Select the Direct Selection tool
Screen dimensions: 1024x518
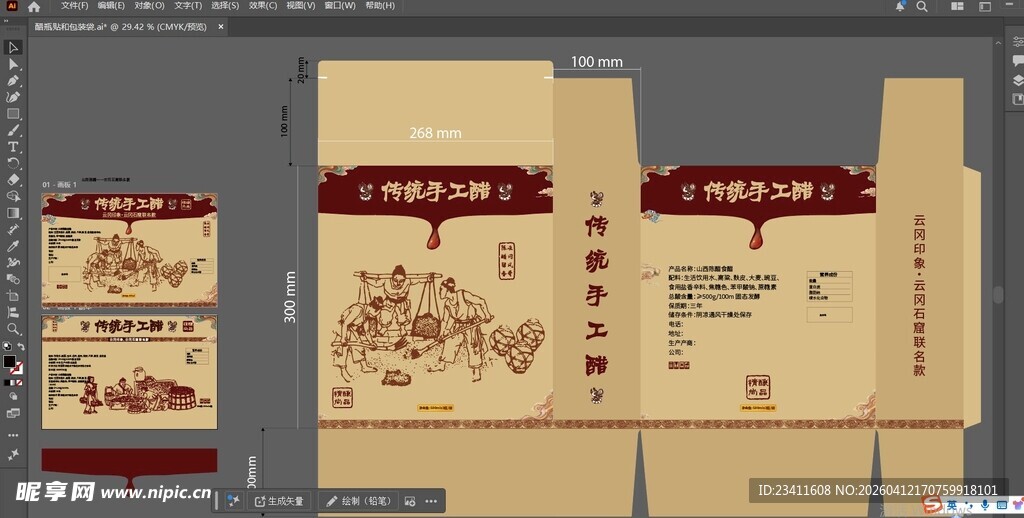(x=13, y=64)
